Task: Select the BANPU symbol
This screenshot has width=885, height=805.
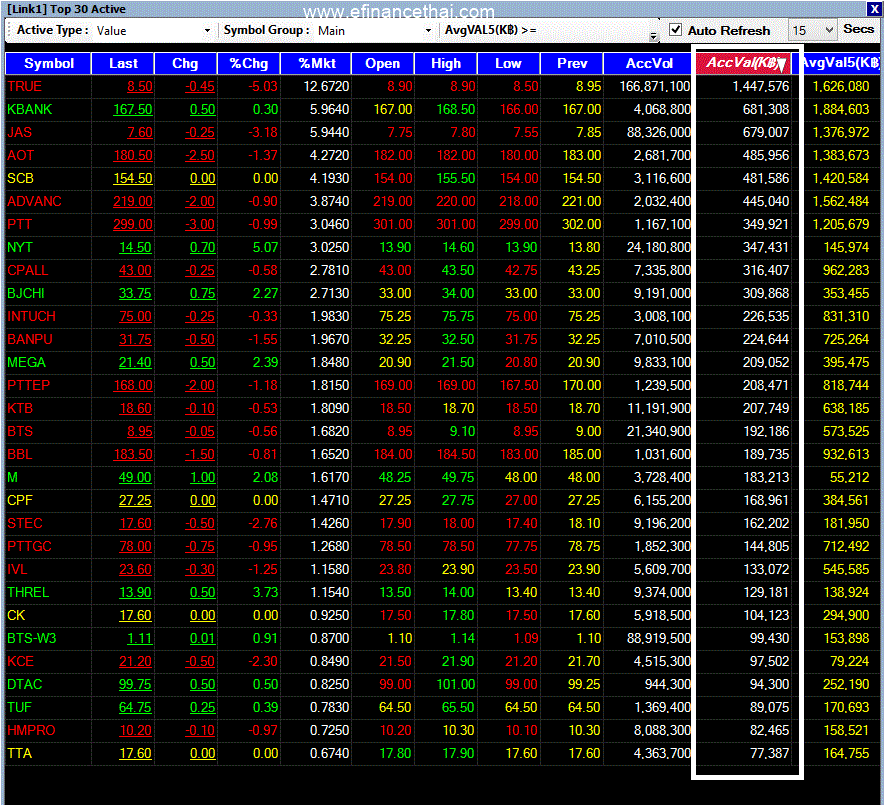Action: point(30,339)
